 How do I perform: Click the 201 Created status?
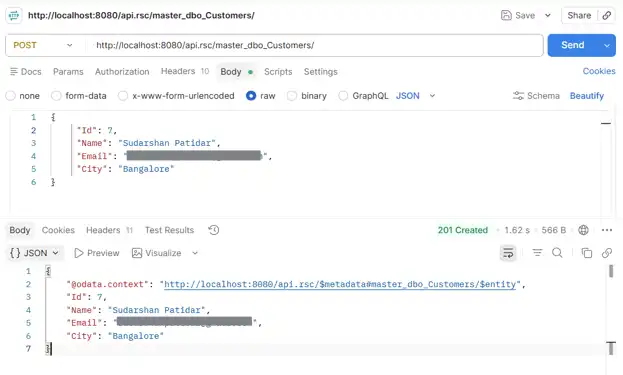click(x=462, y=230)
